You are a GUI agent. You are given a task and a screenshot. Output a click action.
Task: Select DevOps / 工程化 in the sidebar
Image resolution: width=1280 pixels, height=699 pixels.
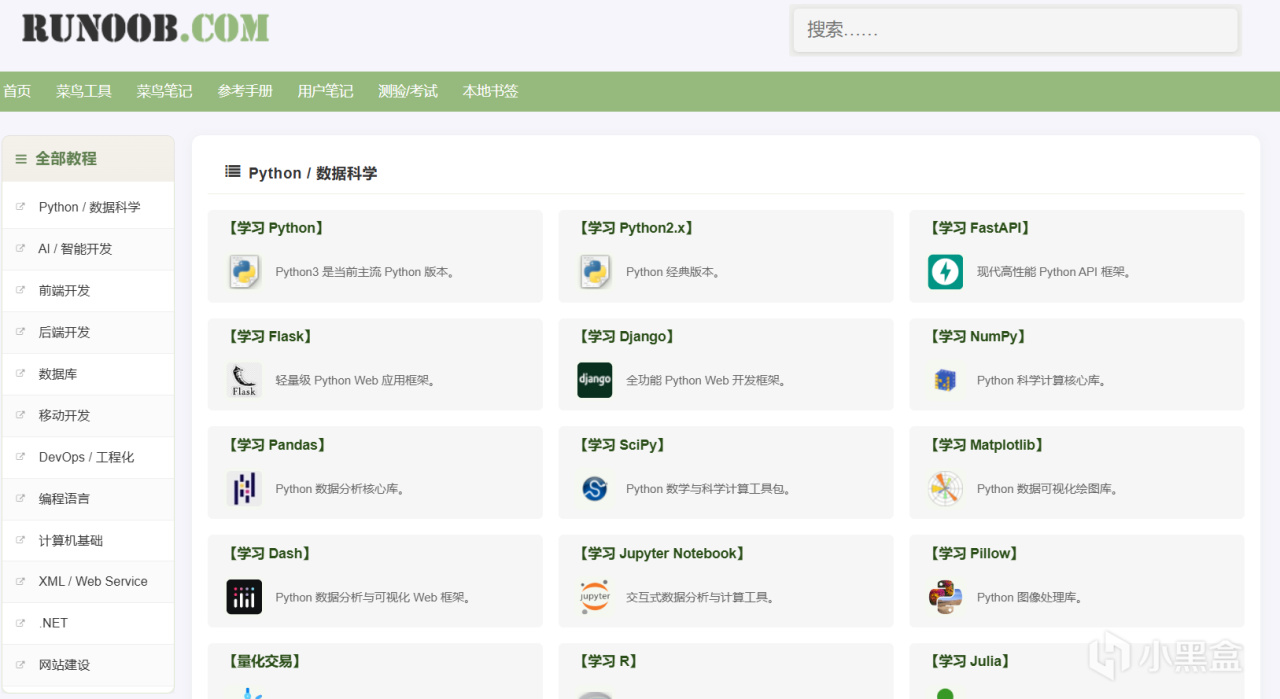pyautogui.click(x=88, y=457)
